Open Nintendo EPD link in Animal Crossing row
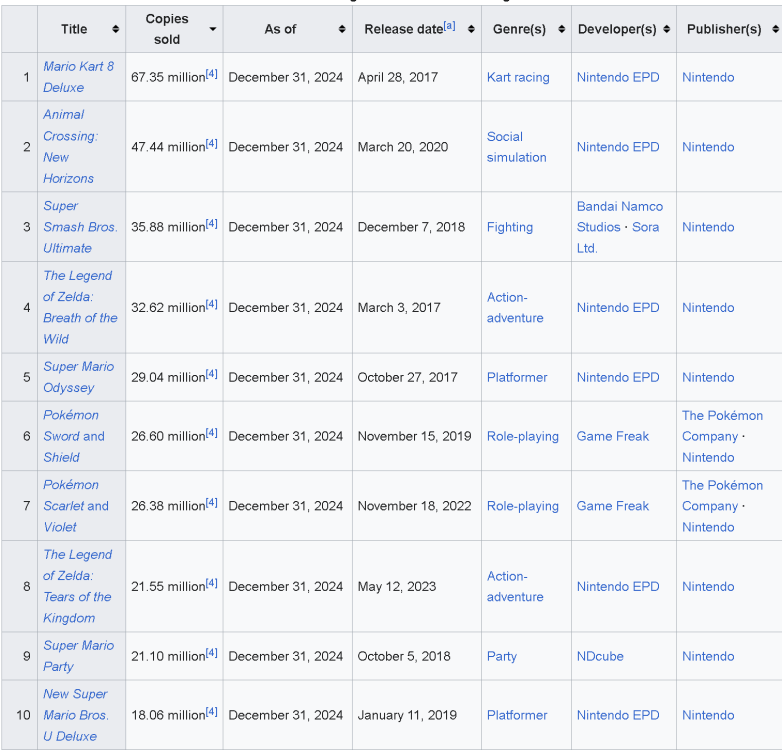Viewport: 782px width, 750px height. pos(618,147)
